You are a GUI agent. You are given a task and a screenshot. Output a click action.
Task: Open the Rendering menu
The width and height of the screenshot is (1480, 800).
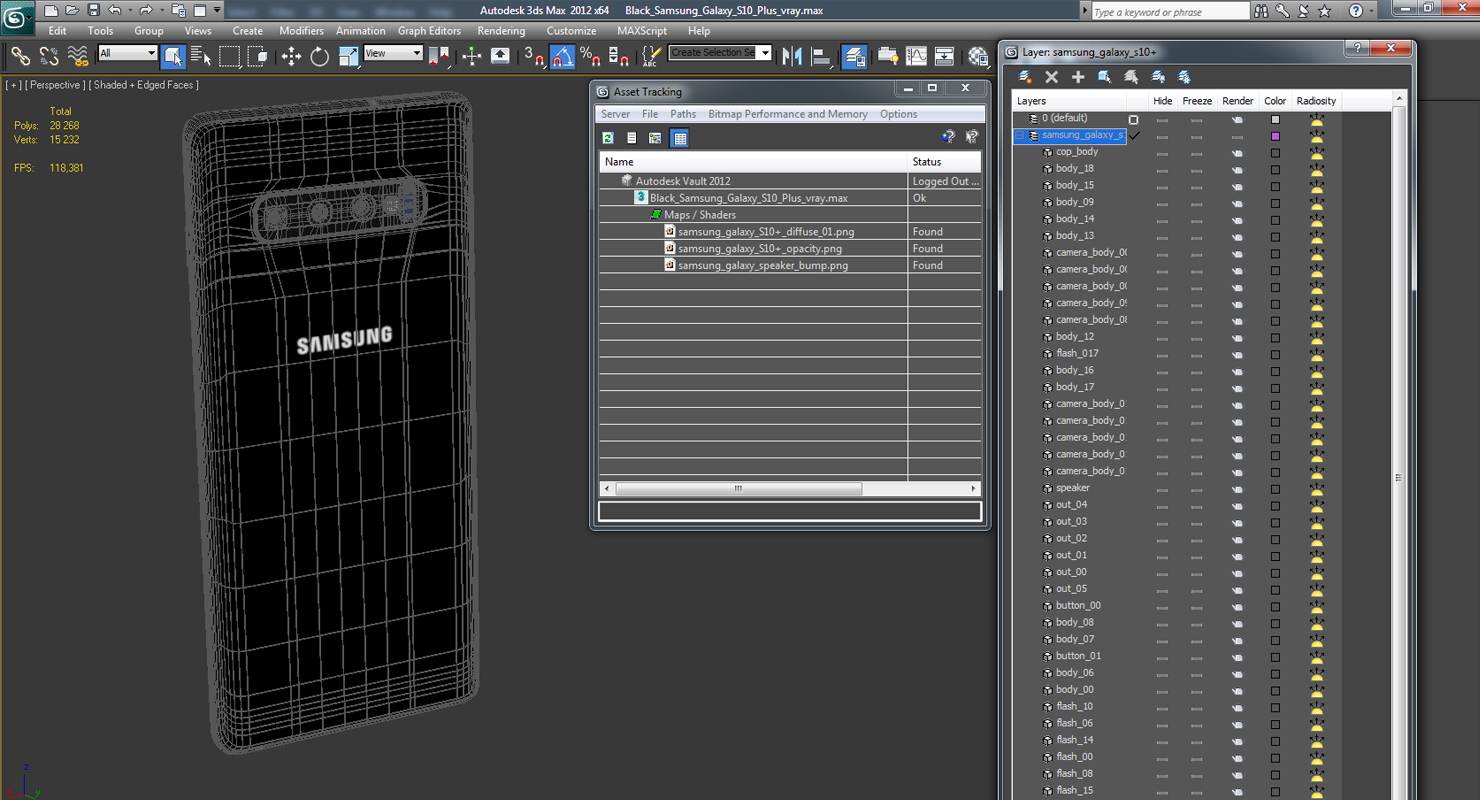tap(501, 31)
